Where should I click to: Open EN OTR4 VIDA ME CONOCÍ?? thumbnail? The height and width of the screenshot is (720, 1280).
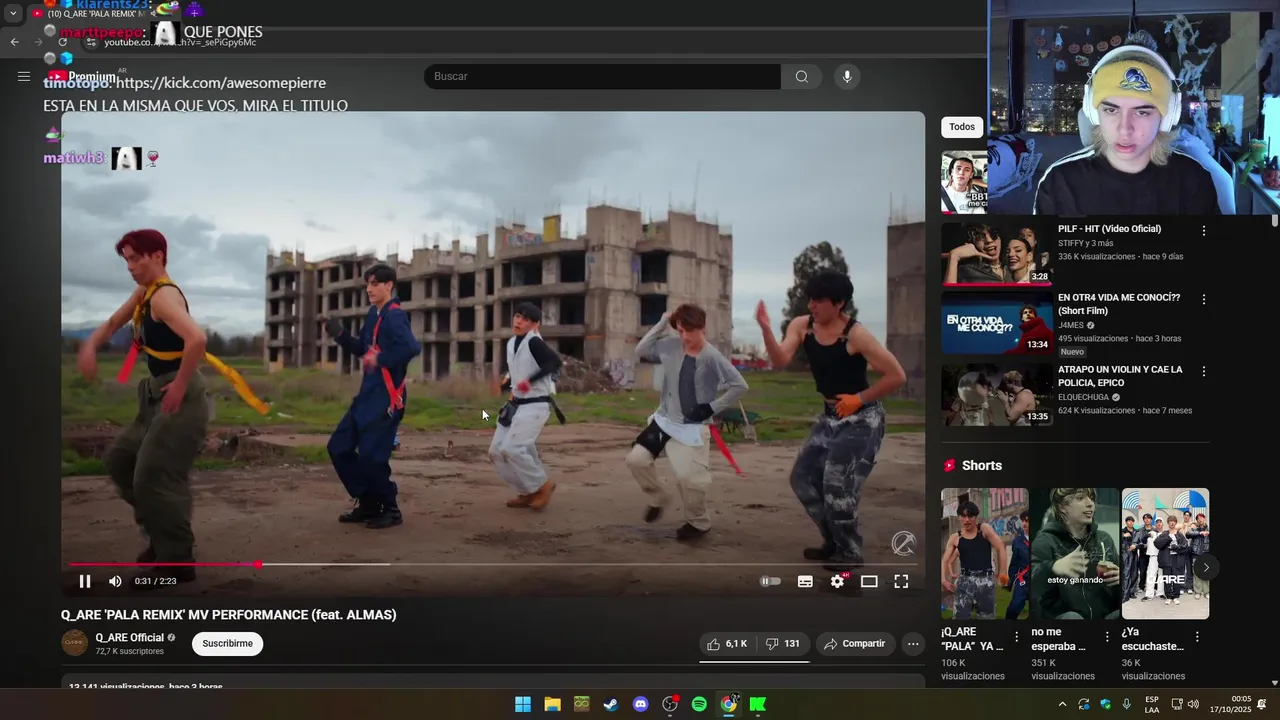pos(996,323)
